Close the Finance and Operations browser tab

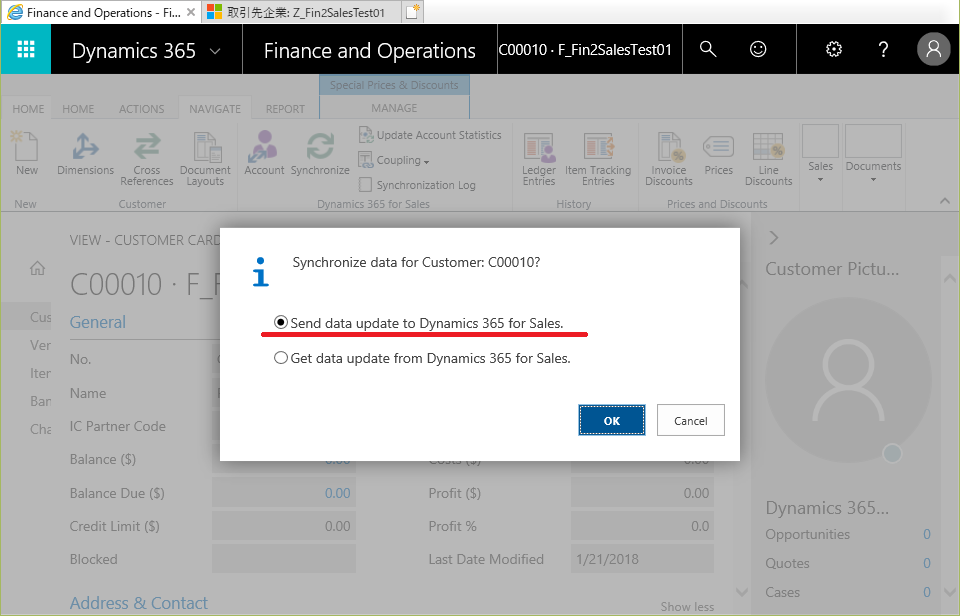pyautogui.click(x=191, y=12)
